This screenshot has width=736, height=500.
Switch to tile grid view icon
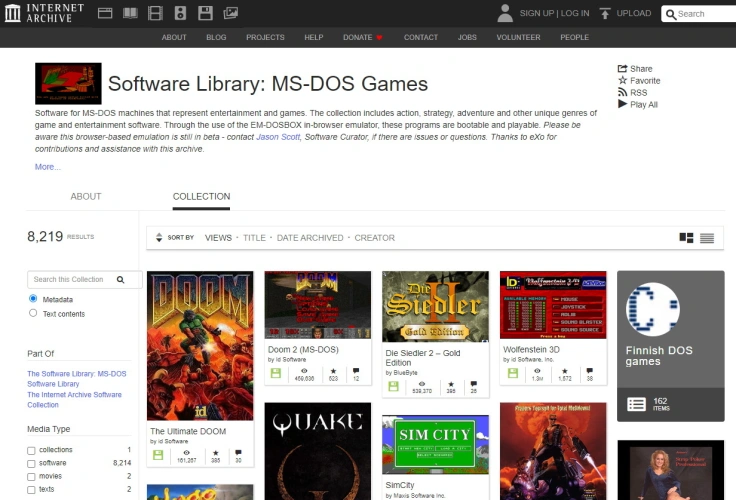click(x=686, y=238)
